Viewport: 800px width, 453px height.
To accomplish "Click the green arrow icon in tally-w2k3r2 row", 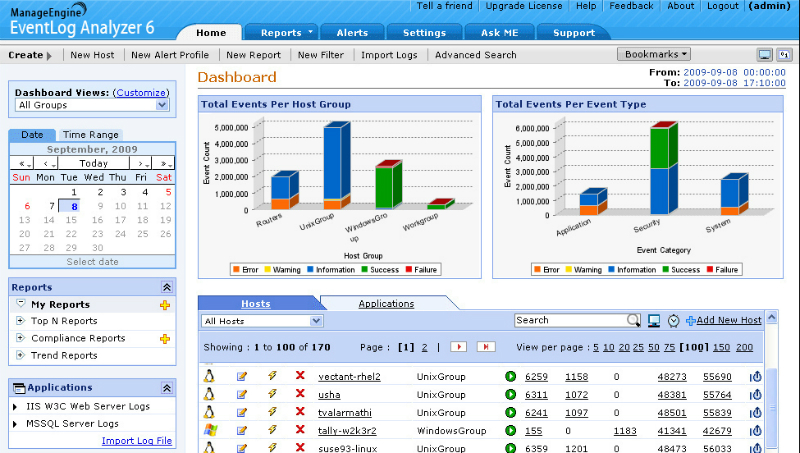I will (x=510, y=429).
